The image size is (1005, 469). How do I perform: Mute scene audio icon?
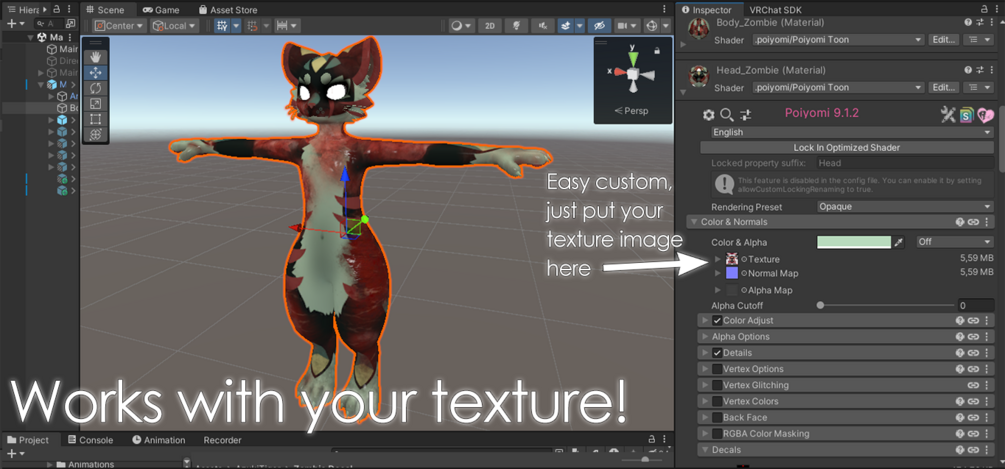(x=544, y=26)
